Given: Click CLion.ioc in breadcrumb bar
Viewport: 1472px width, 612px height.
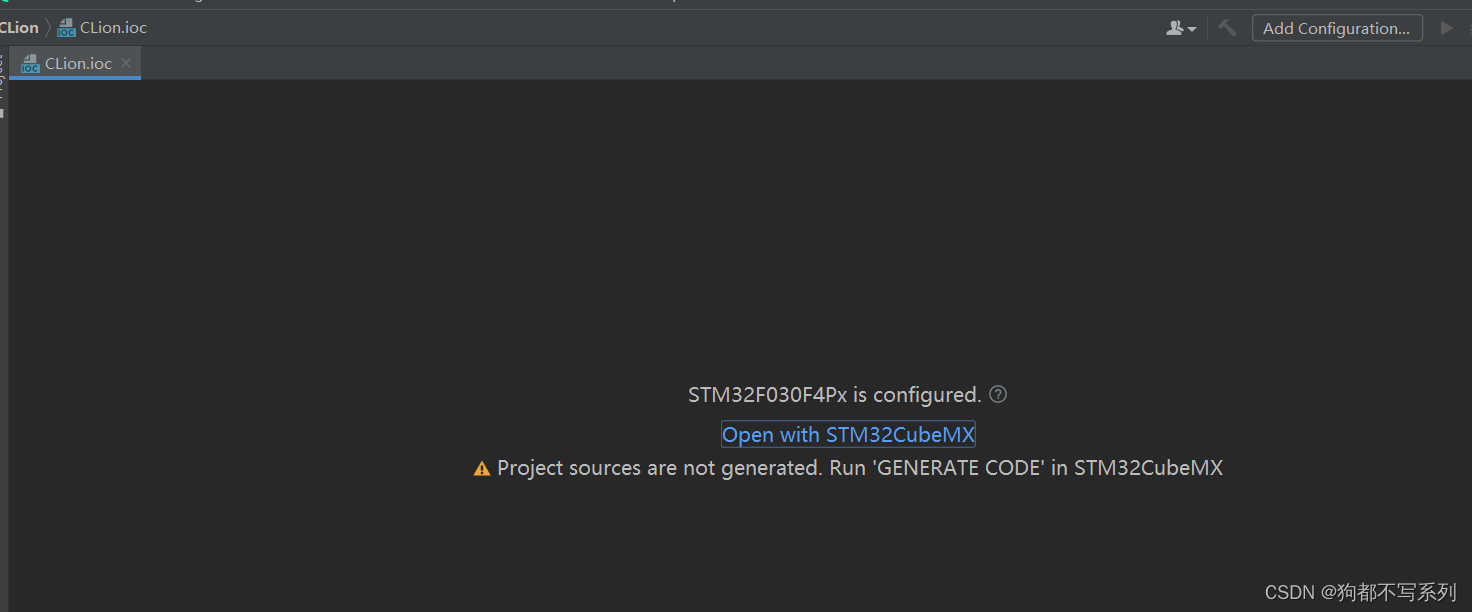Looking at the screenshot, I should coord(113,27).
